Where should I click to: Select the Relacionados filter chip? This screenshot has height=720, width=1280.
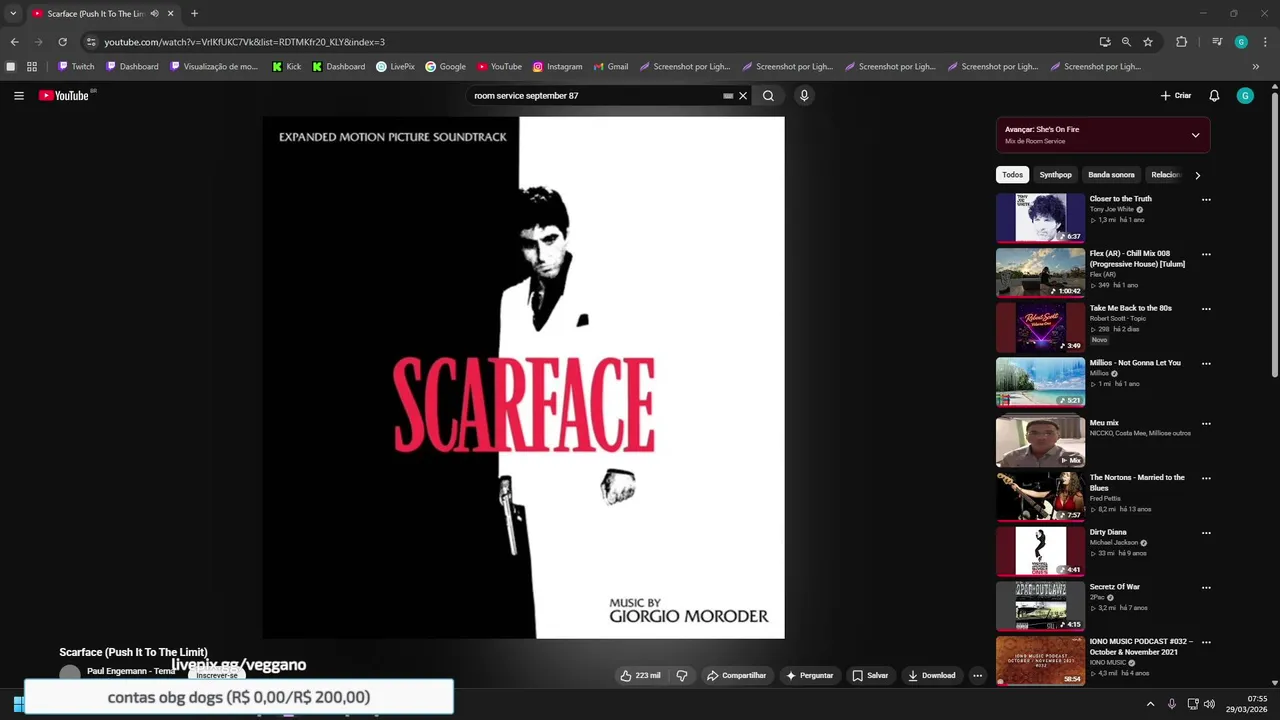[x=1166, y=175]
